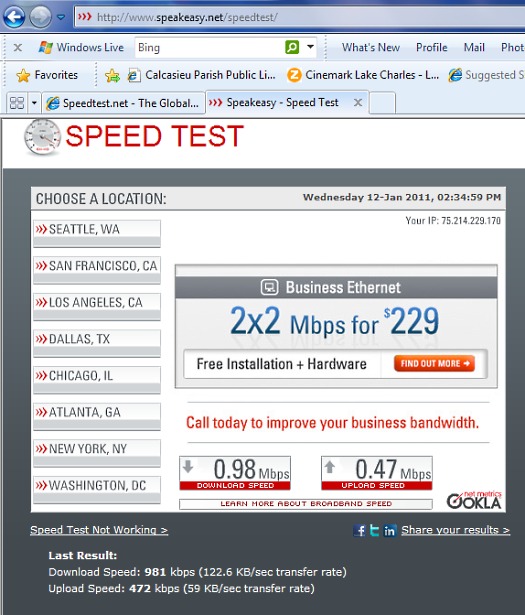Click inside the Bing search field

[x=209, y=47]
